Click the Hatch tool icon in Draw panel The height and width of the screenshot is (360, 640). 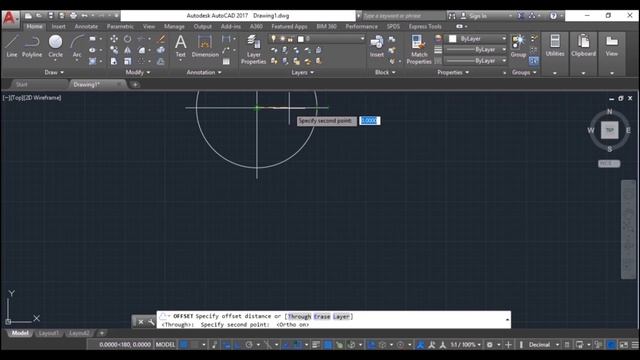[93, 61]
